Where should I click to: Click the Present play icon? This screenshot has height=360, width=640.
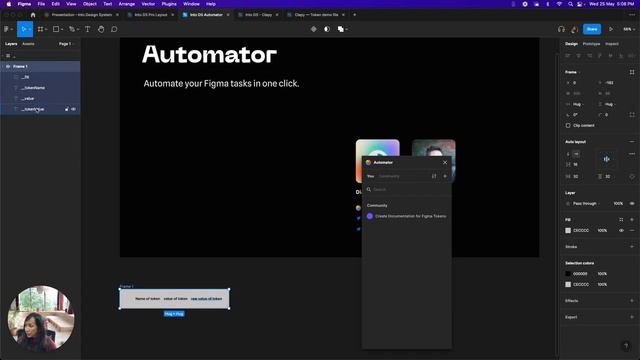click(x=611, y=29)
